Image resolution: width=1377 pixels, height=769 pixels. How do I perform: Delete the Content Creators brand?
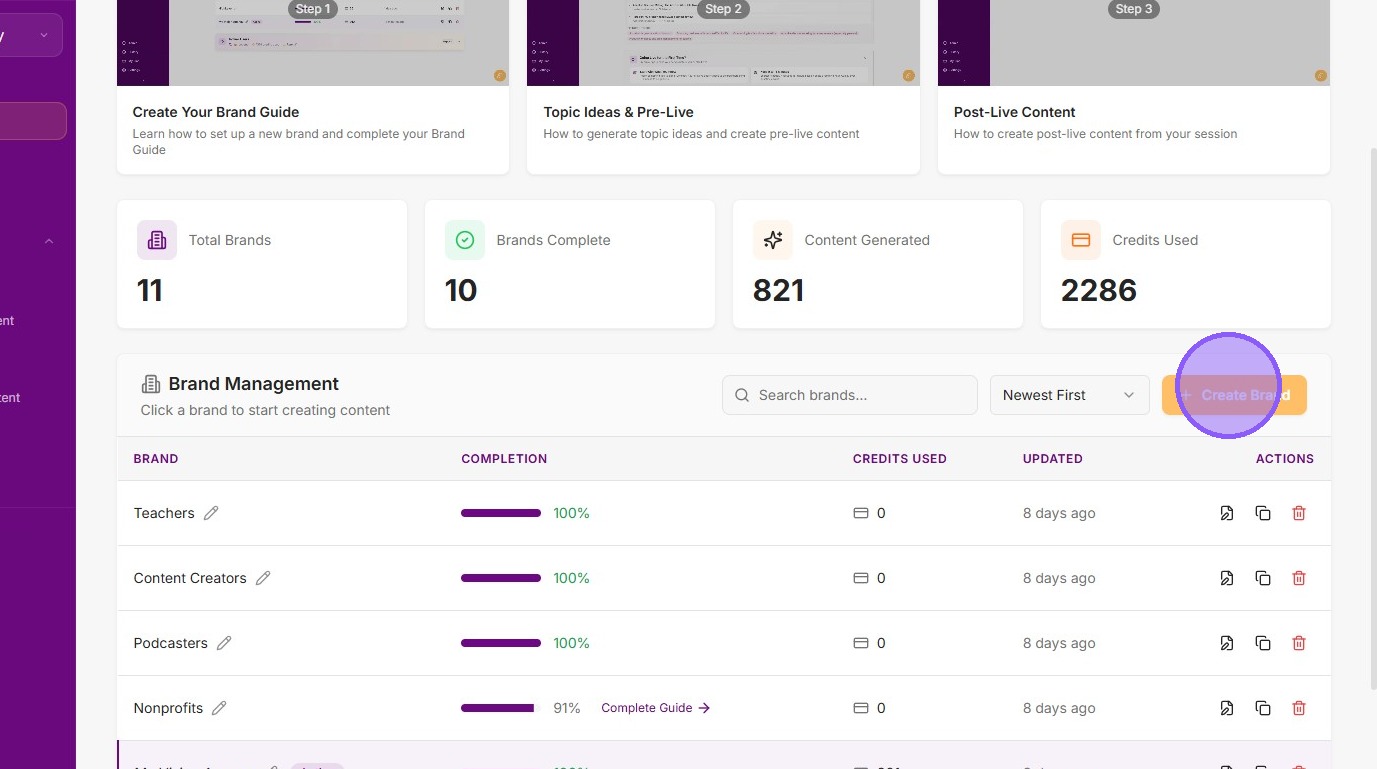pos(1299,578)
